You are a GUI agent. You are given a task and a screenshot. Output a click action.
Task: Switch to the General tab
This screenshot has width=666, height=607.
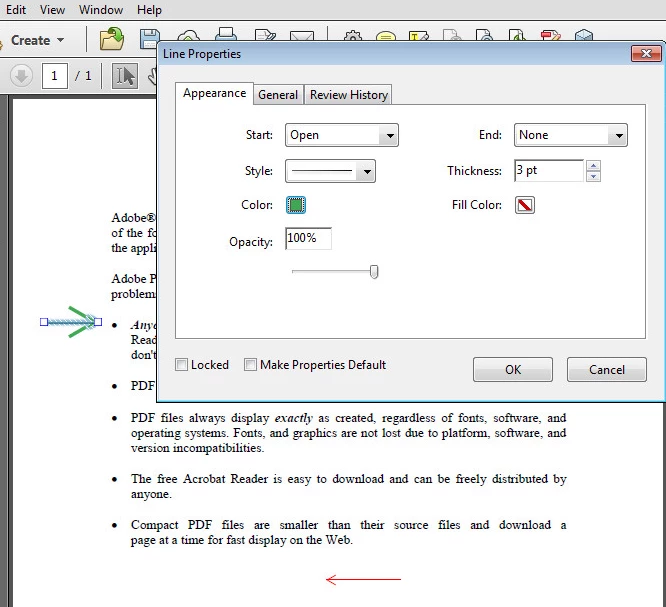278,94
